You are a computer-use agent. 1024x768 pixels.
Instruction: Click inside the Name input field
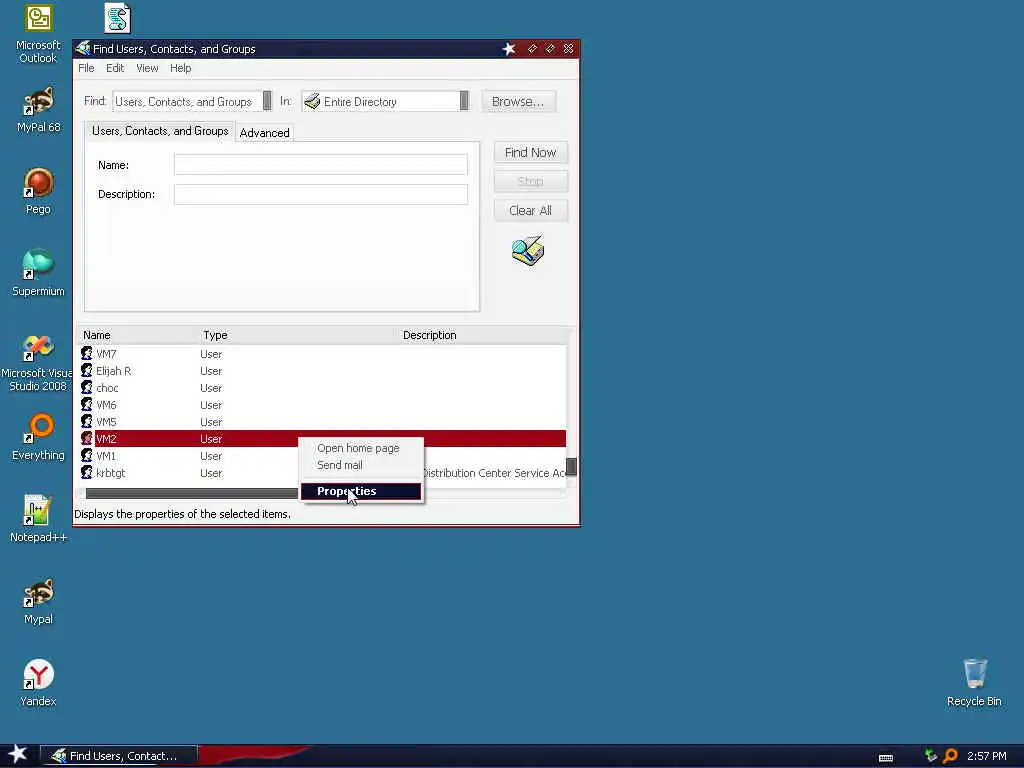(321, 165)
